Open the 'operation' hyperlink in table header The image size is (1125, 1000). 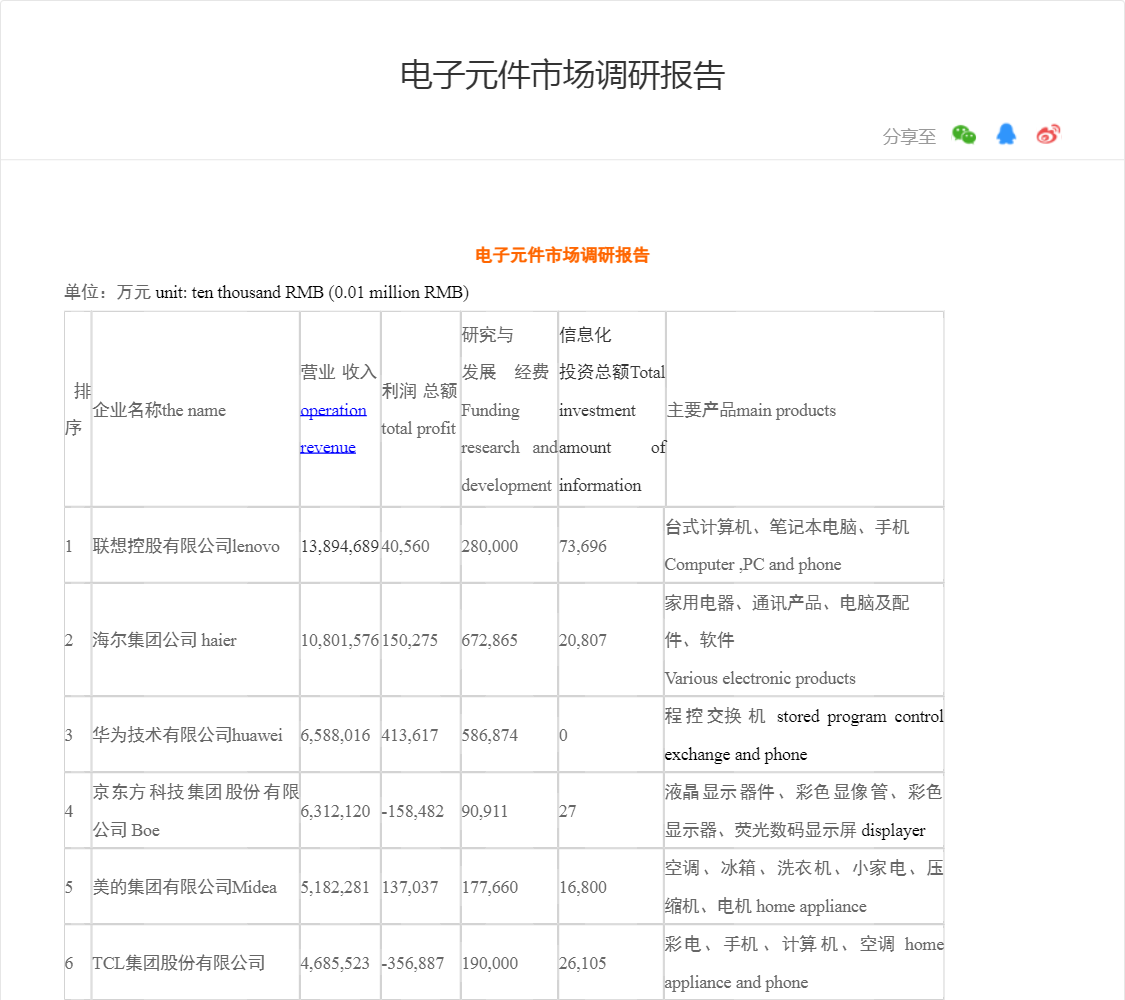point(333,410)
